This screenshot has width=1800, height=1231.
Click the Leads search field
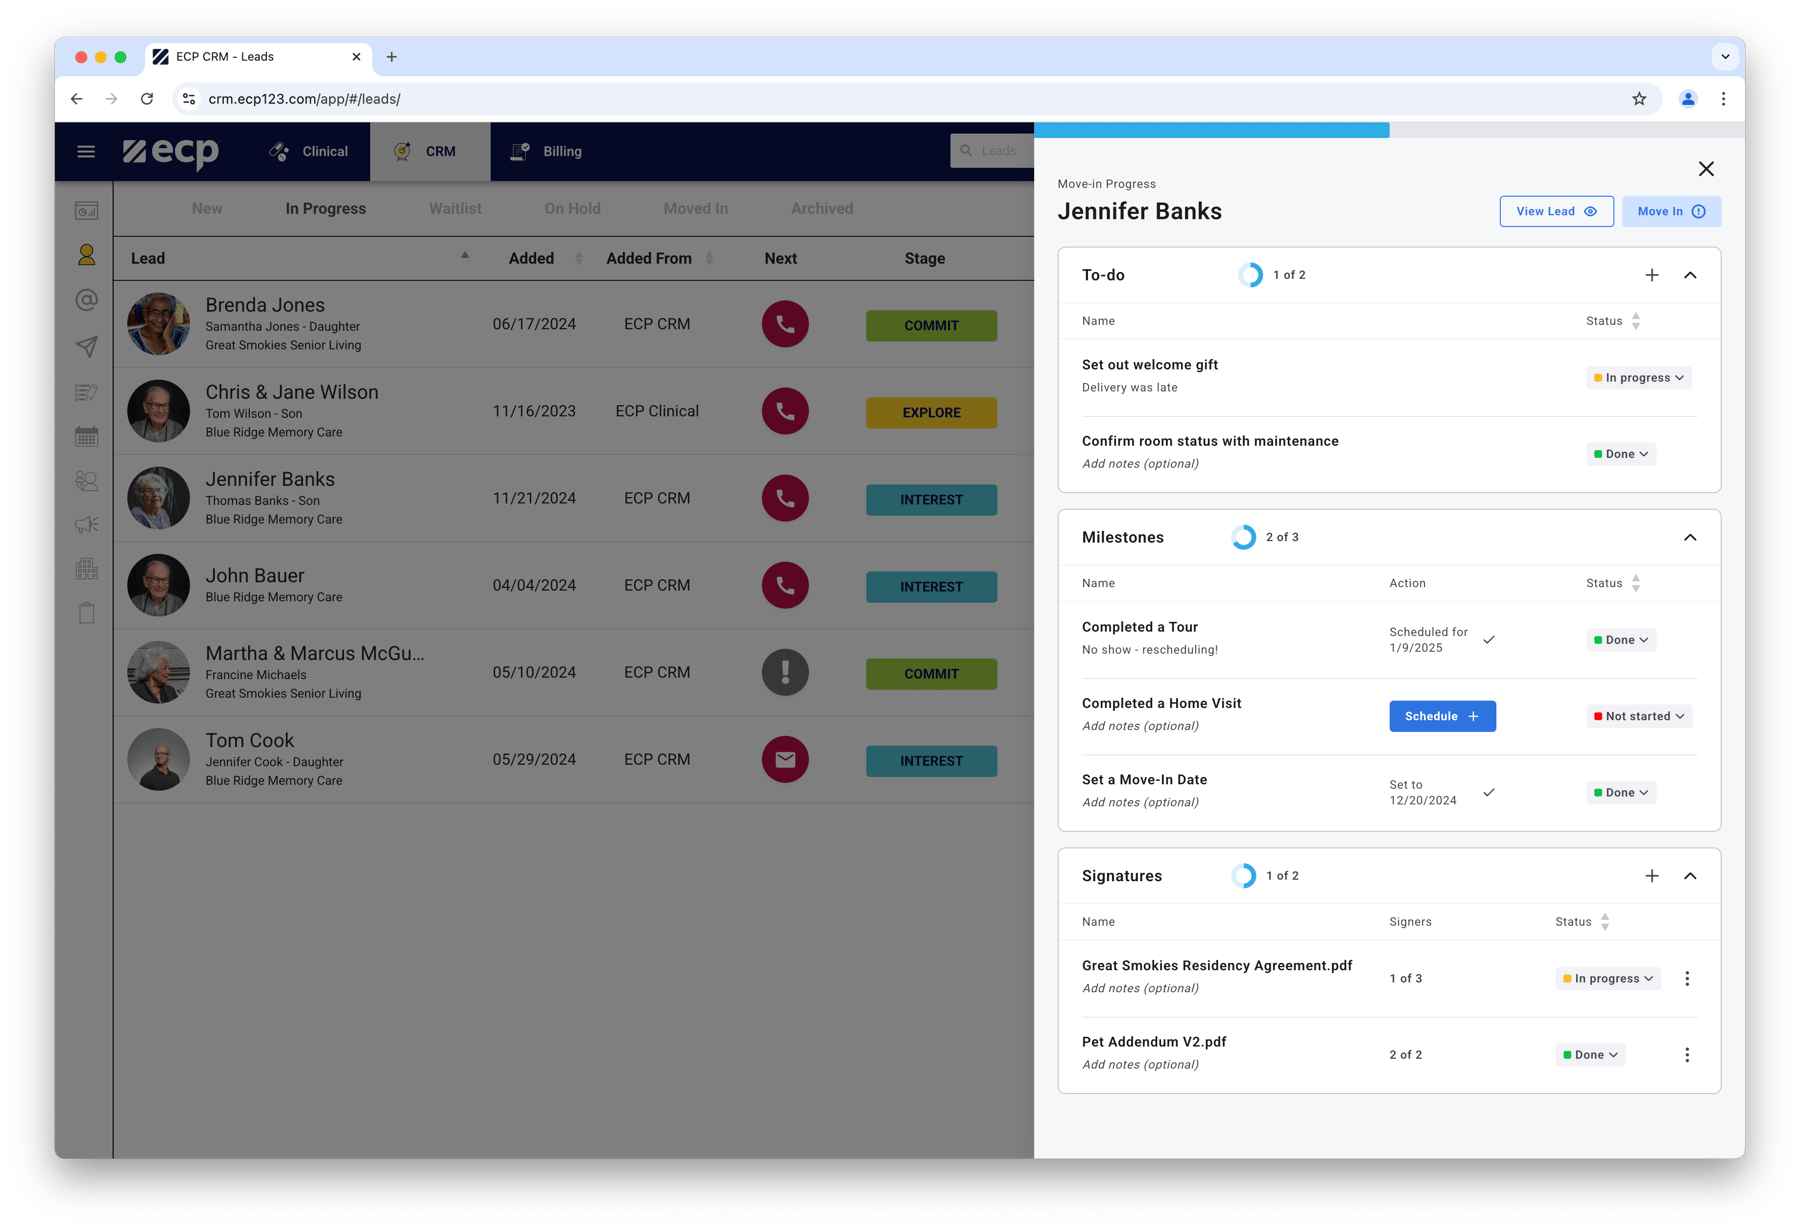click(997, 151)
